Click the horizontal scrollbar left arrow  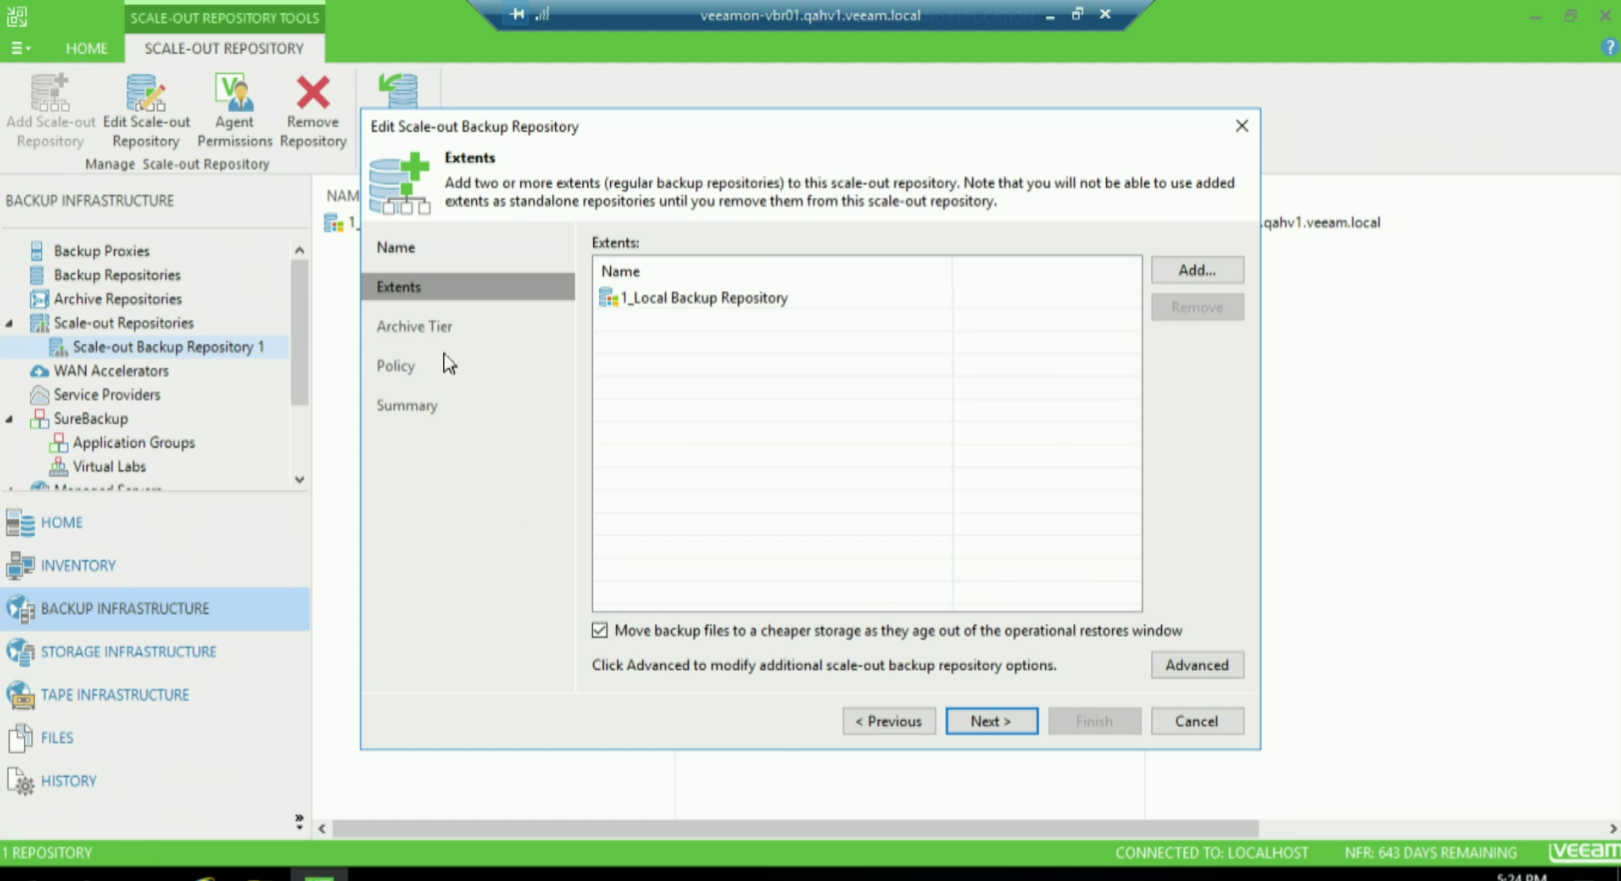pyautogui.click(x=322, y=829)
